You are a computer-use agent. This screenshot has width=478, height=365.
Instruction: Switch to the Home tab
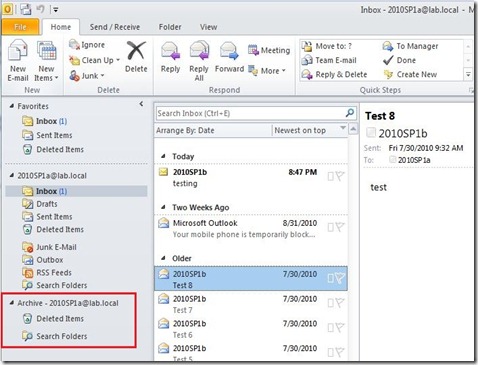pos(61,27)
